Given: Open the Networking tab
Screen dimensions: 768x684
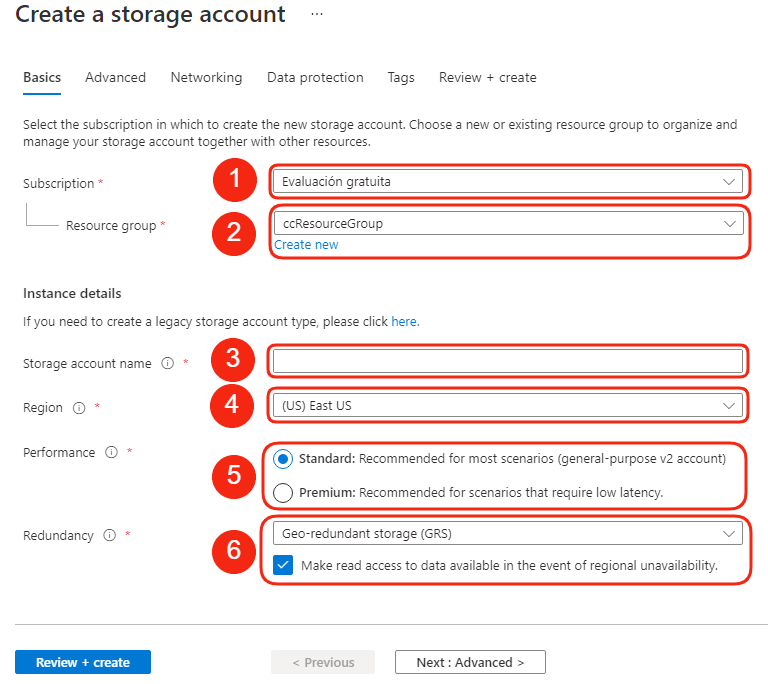Looking at the screenshot, I should pos(206,77).
